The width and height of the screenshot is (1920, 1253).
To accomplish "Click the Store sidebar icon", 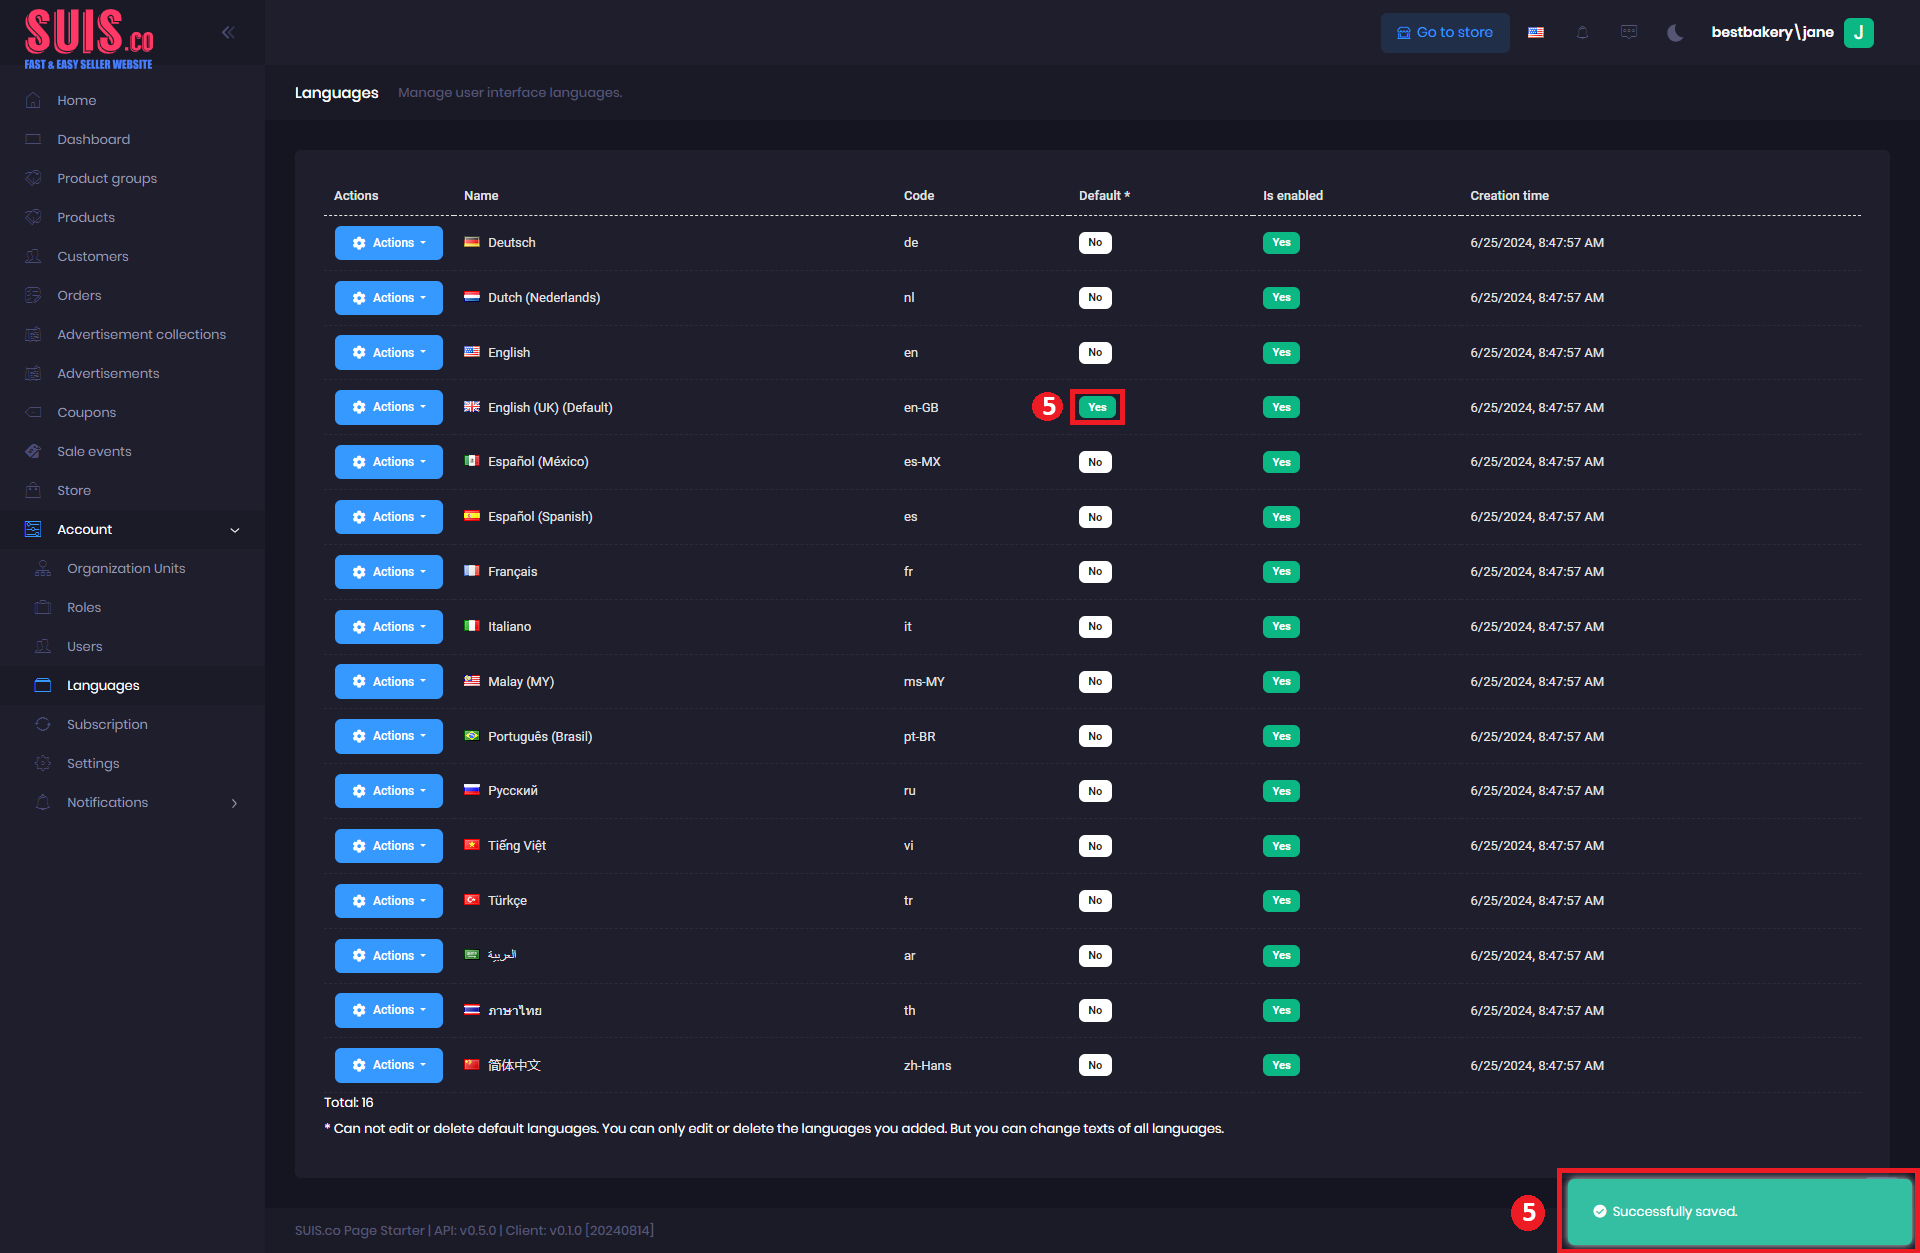I will click(33, 490).
